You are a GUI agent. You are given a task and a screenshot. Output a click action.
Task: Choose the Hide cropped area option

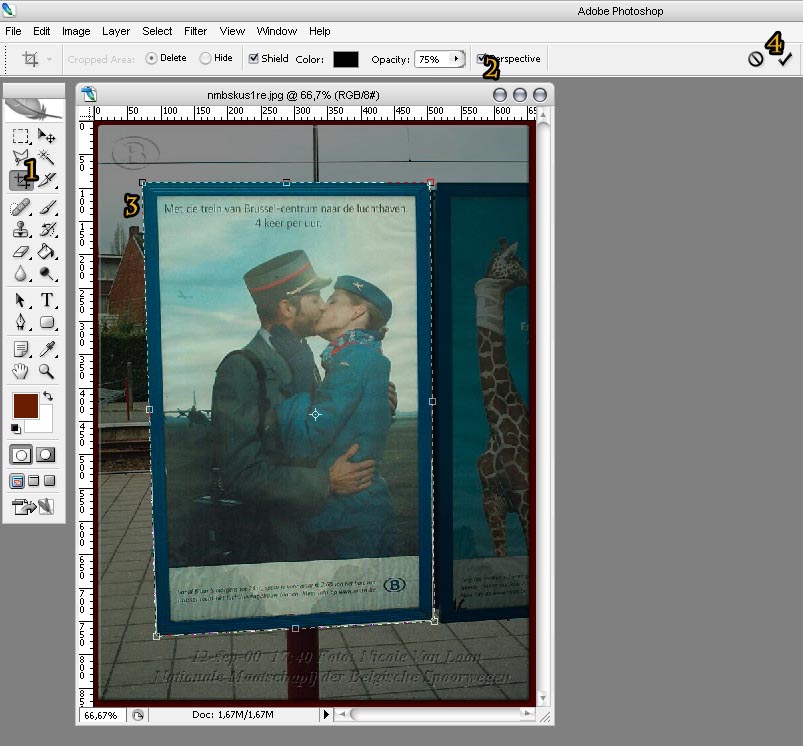click(x=205, y=58)
